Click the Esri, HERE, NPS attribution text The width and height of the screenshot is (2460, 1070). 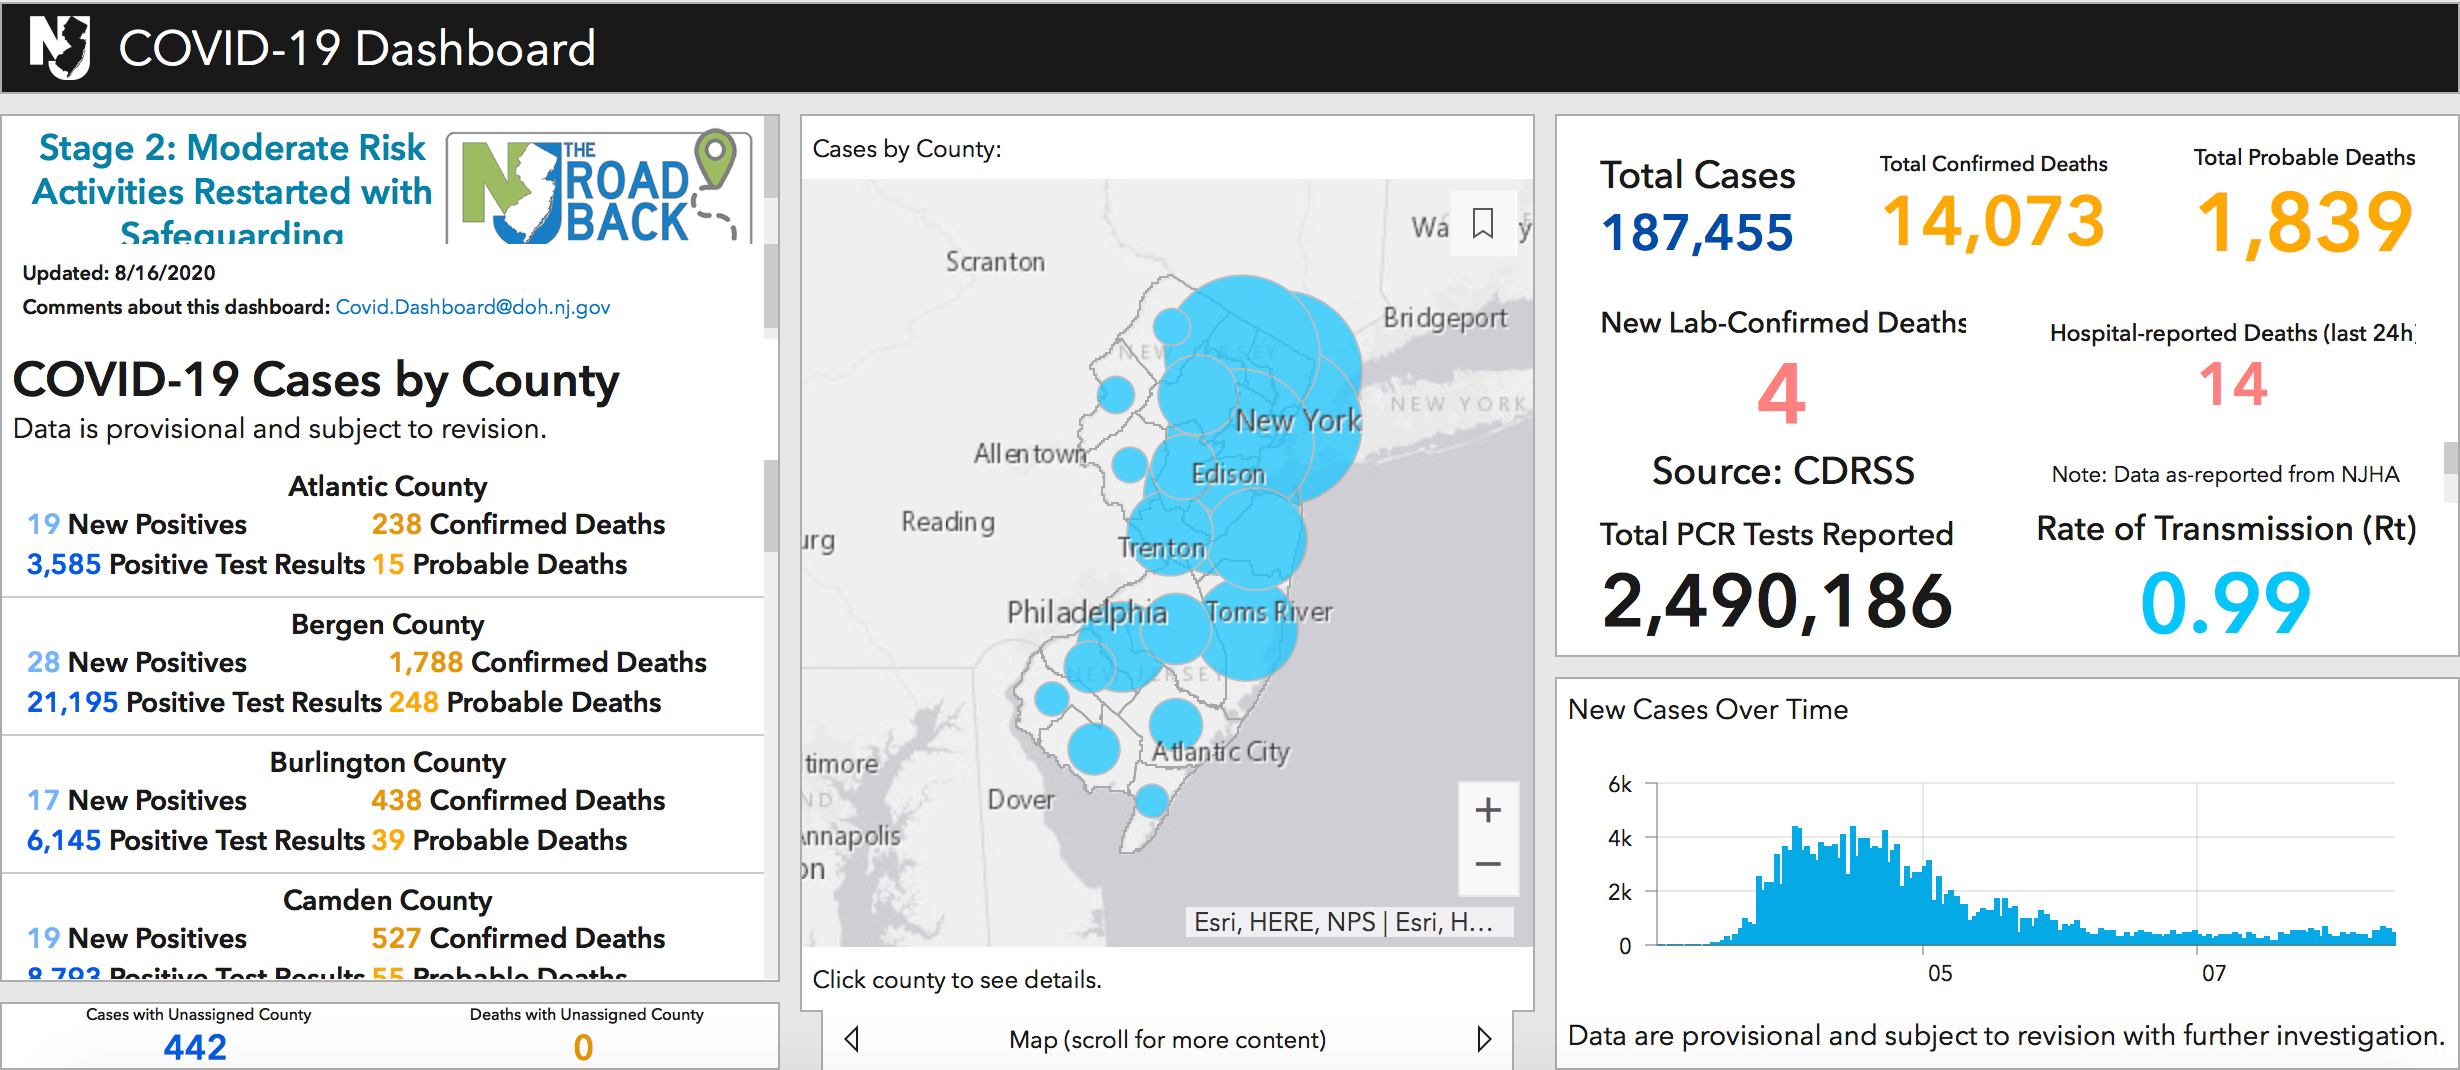[1285, 922]
